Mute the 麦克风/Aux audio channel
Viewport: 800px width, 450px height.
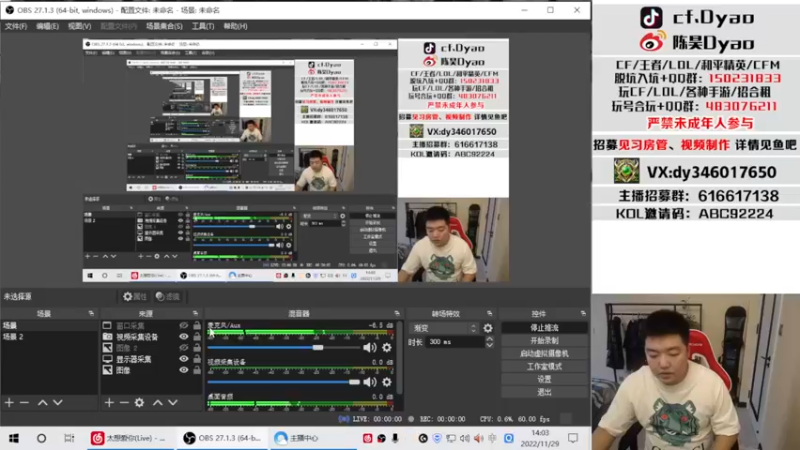pos(369,347)
